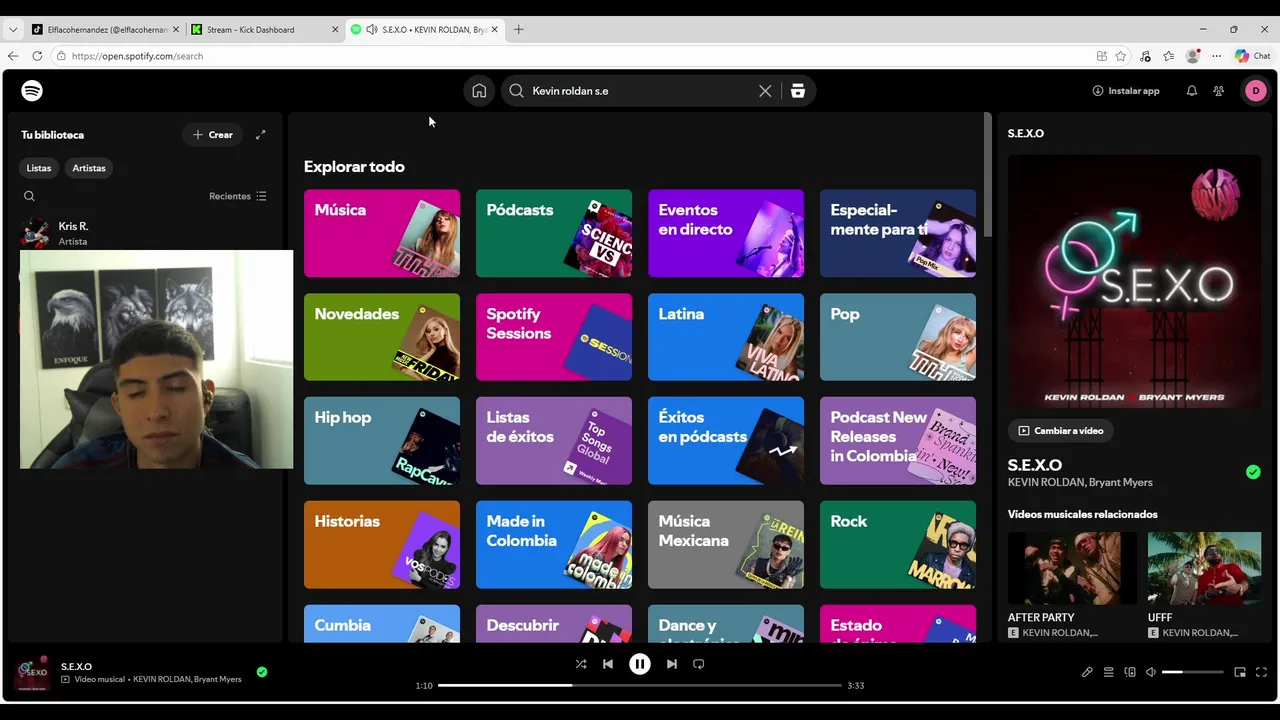
Task: Open connect to a device icon
Action: (1130, 673)
